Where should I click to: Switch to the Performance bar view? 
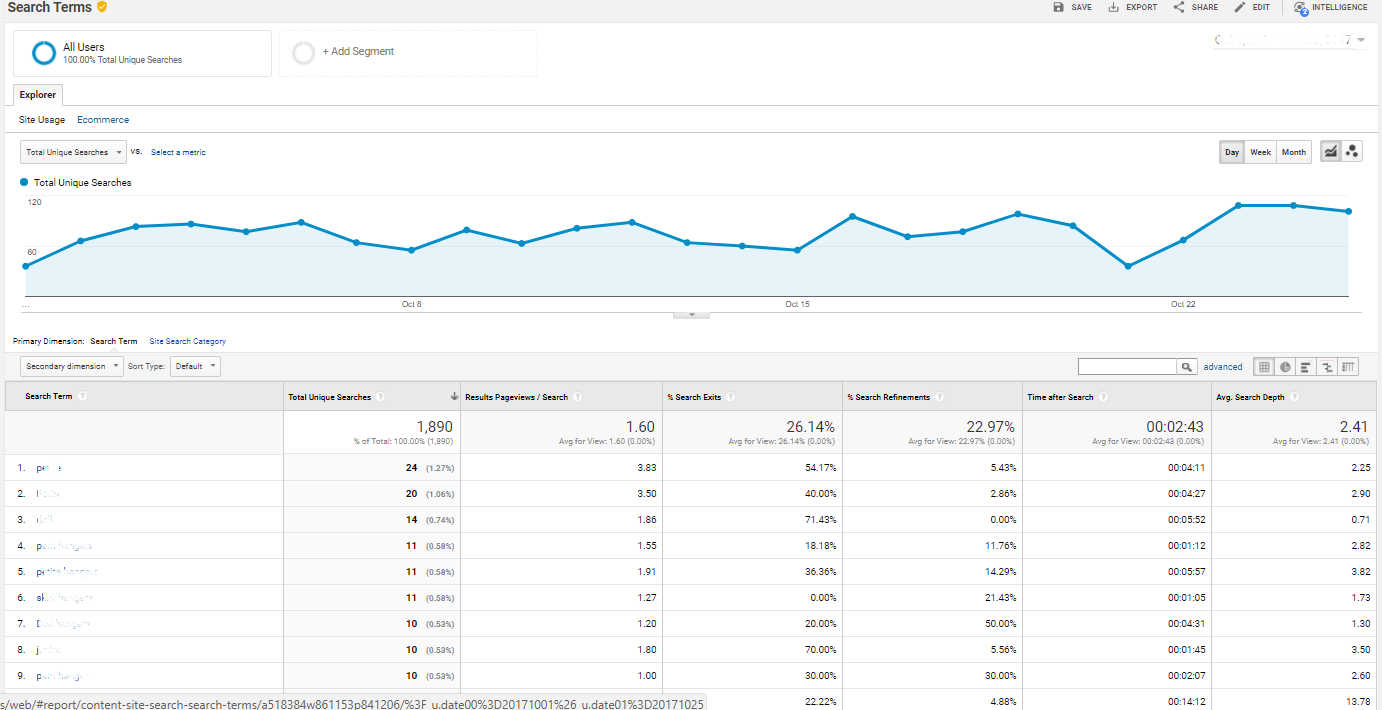pos(1306,366)
